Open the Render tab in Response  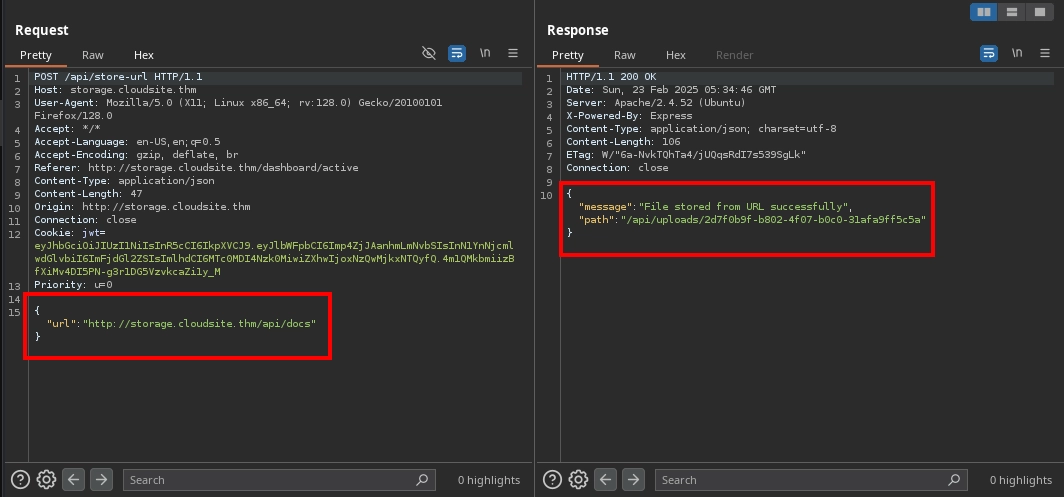coord(734,55)
